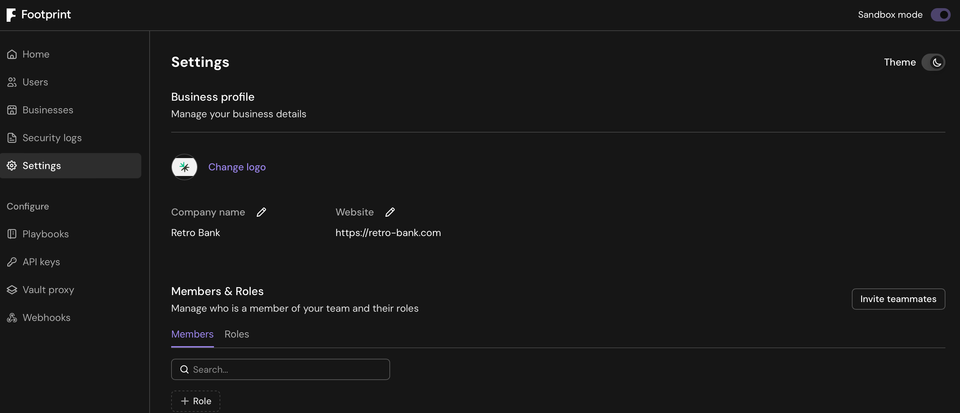
Task: Click the Webhooks icon
Action: click(12, 318)
